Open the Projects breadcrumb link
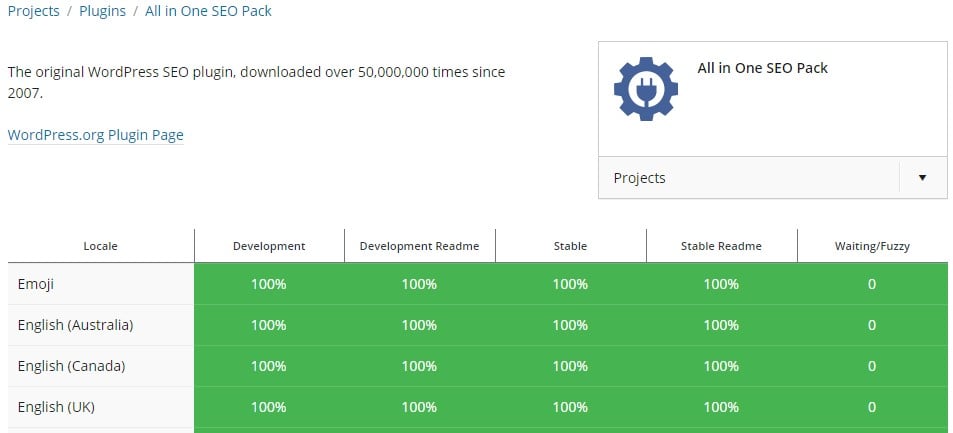 (33, 11)
